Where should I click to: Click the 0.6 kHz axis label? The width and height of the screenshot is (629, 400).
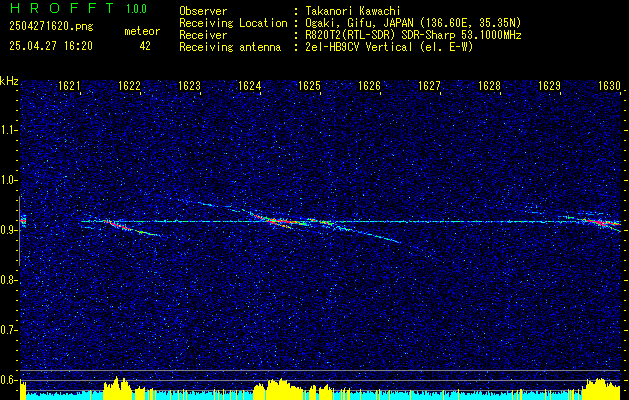pos(8,380)
